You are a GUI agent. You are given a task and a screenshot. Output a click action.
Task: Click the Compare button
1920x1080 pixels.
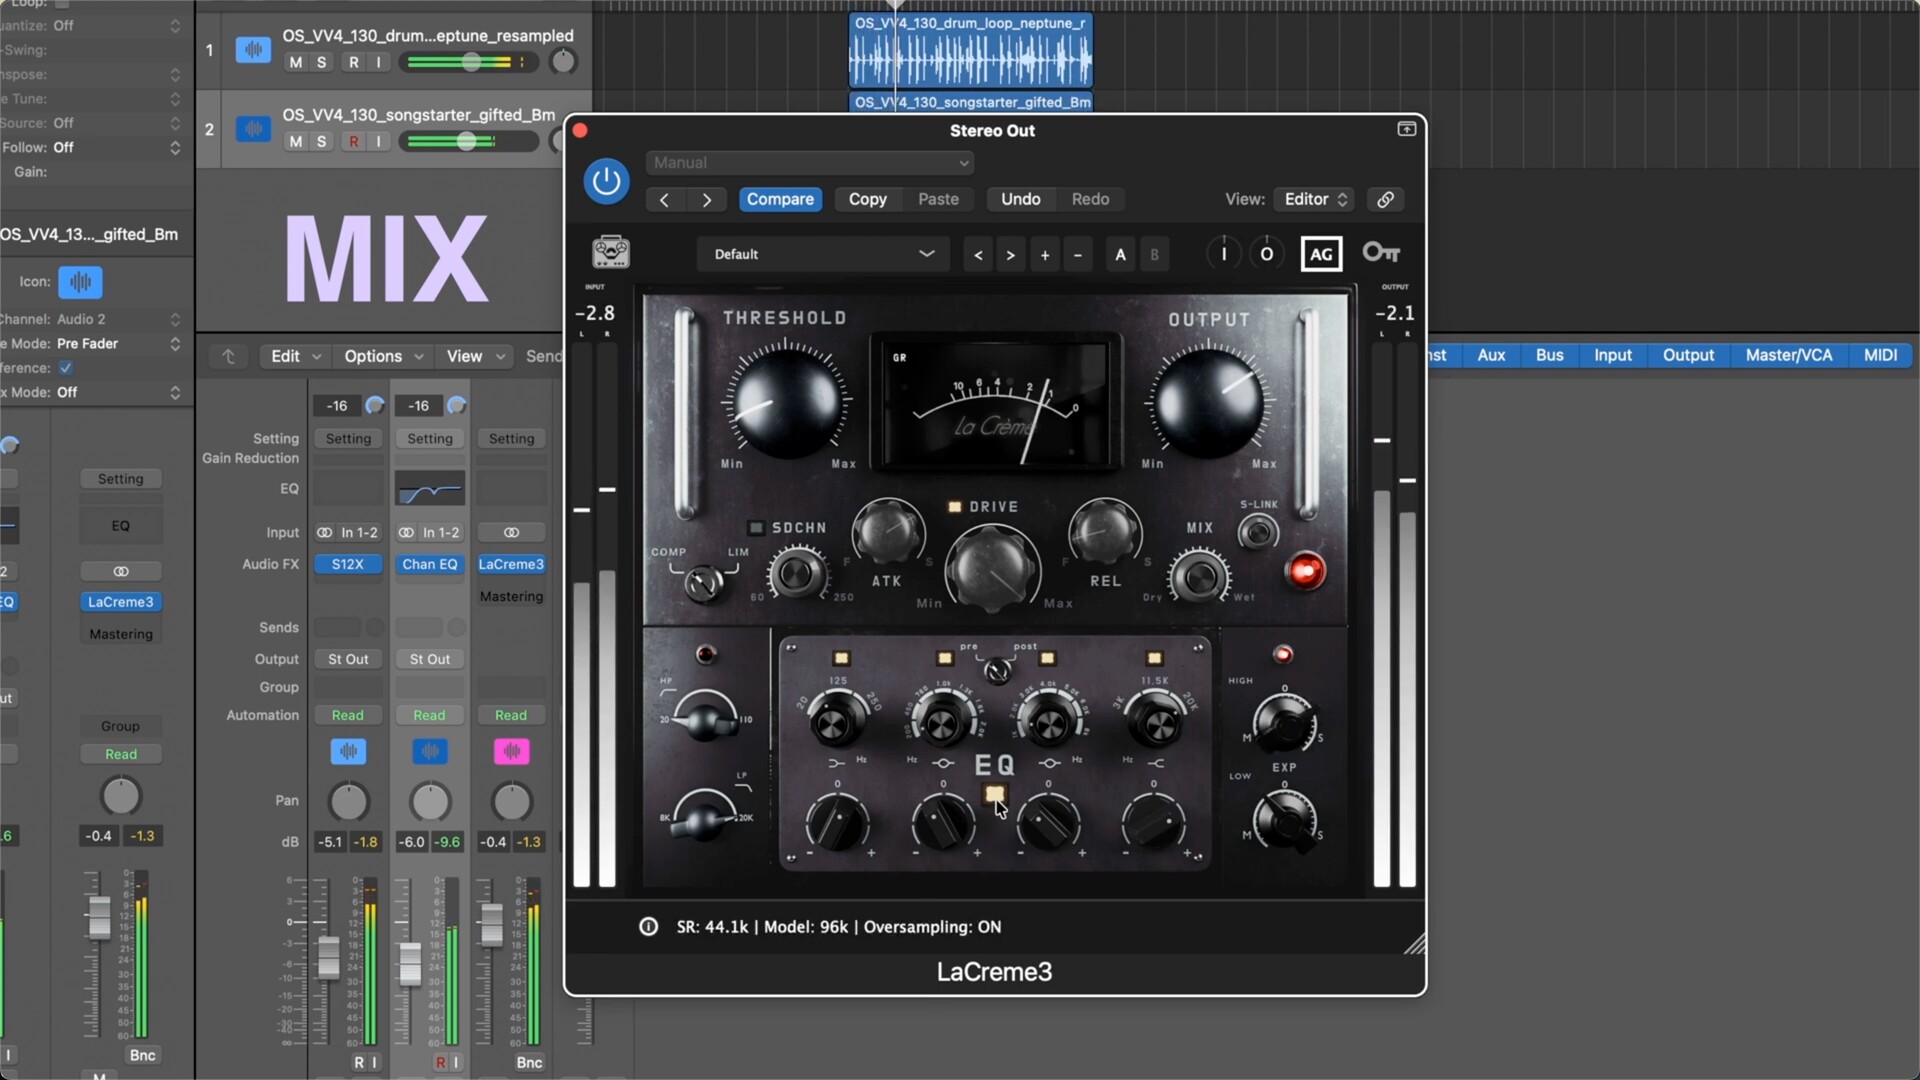(x=780, y=200)
